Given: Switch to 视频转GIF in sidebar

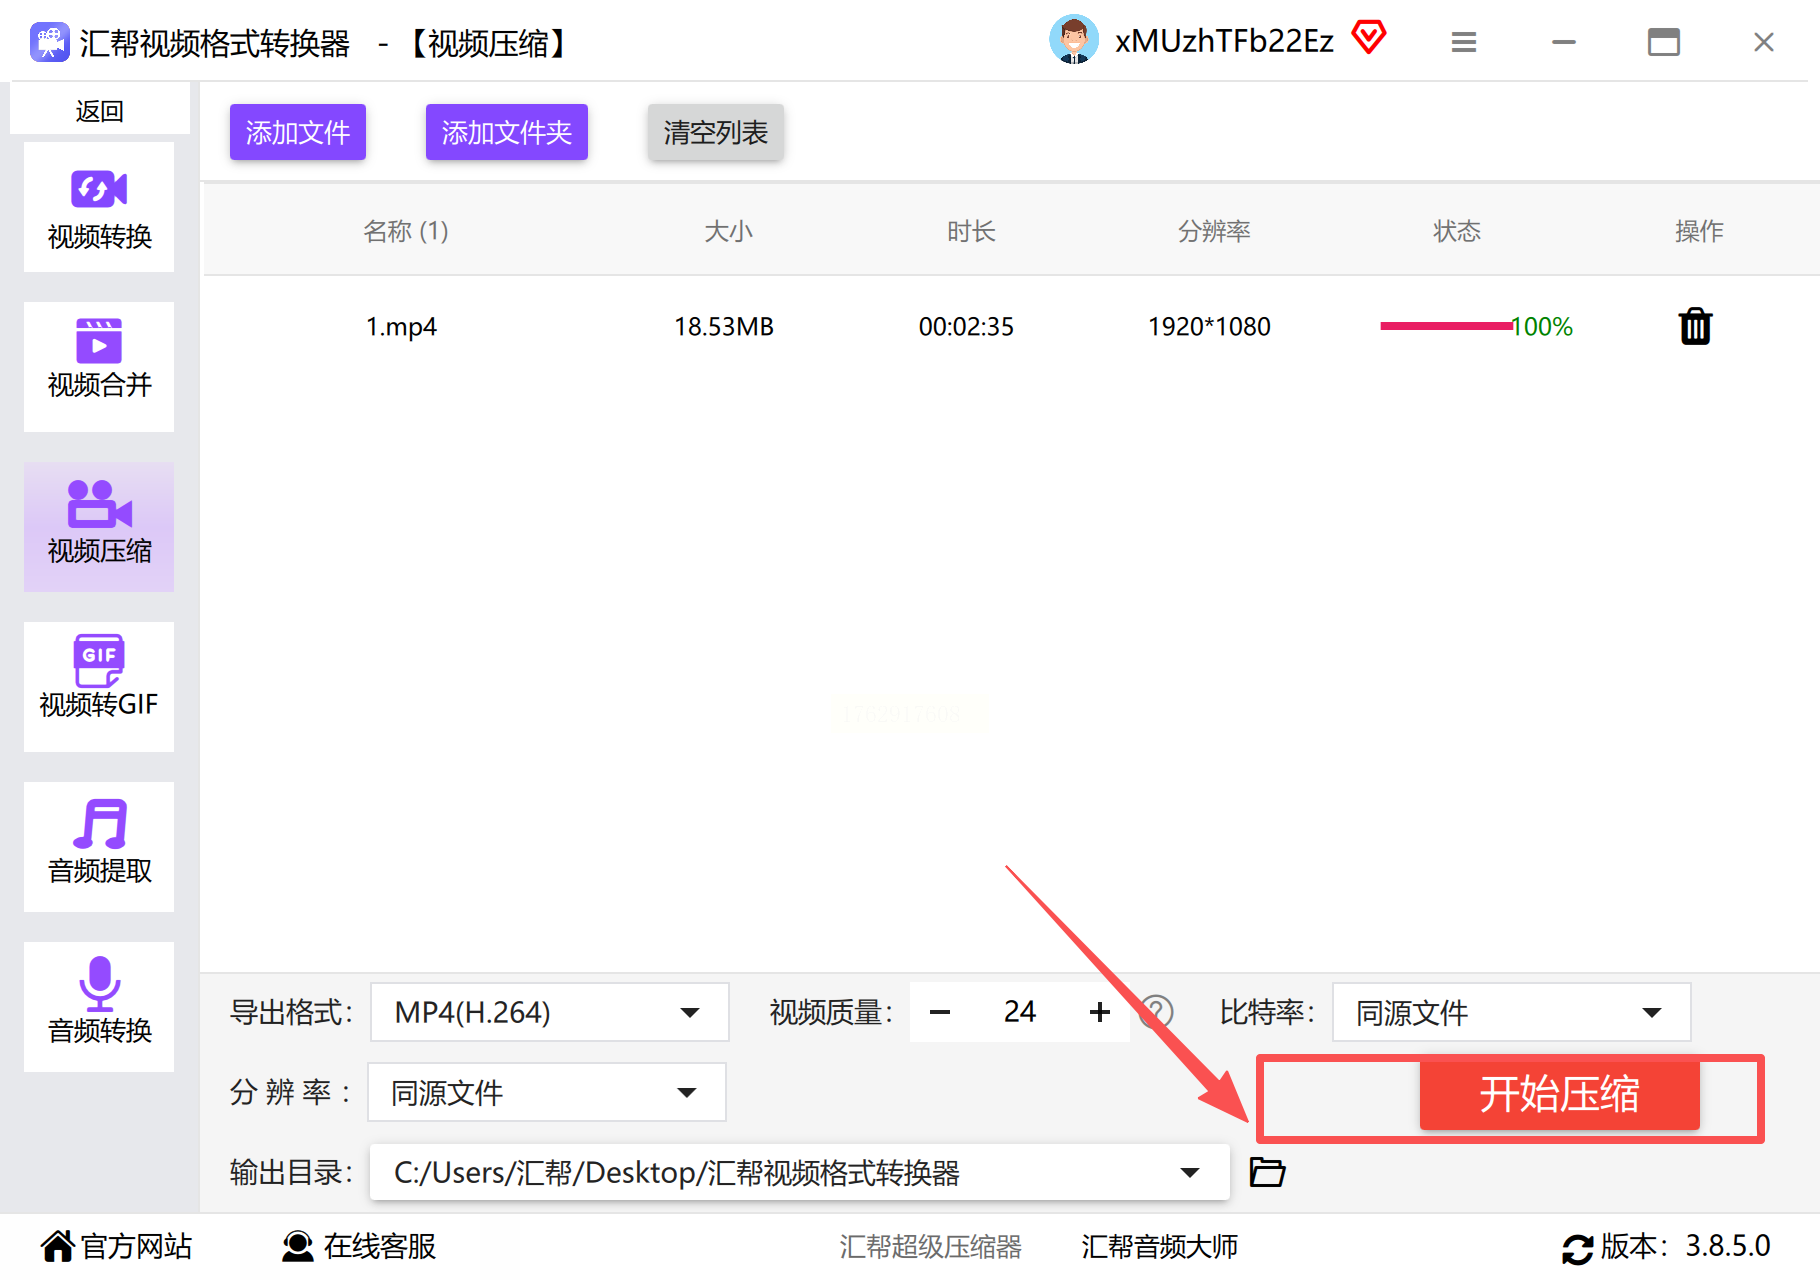Looking at the screenshot, I should [x=99, y=687].
